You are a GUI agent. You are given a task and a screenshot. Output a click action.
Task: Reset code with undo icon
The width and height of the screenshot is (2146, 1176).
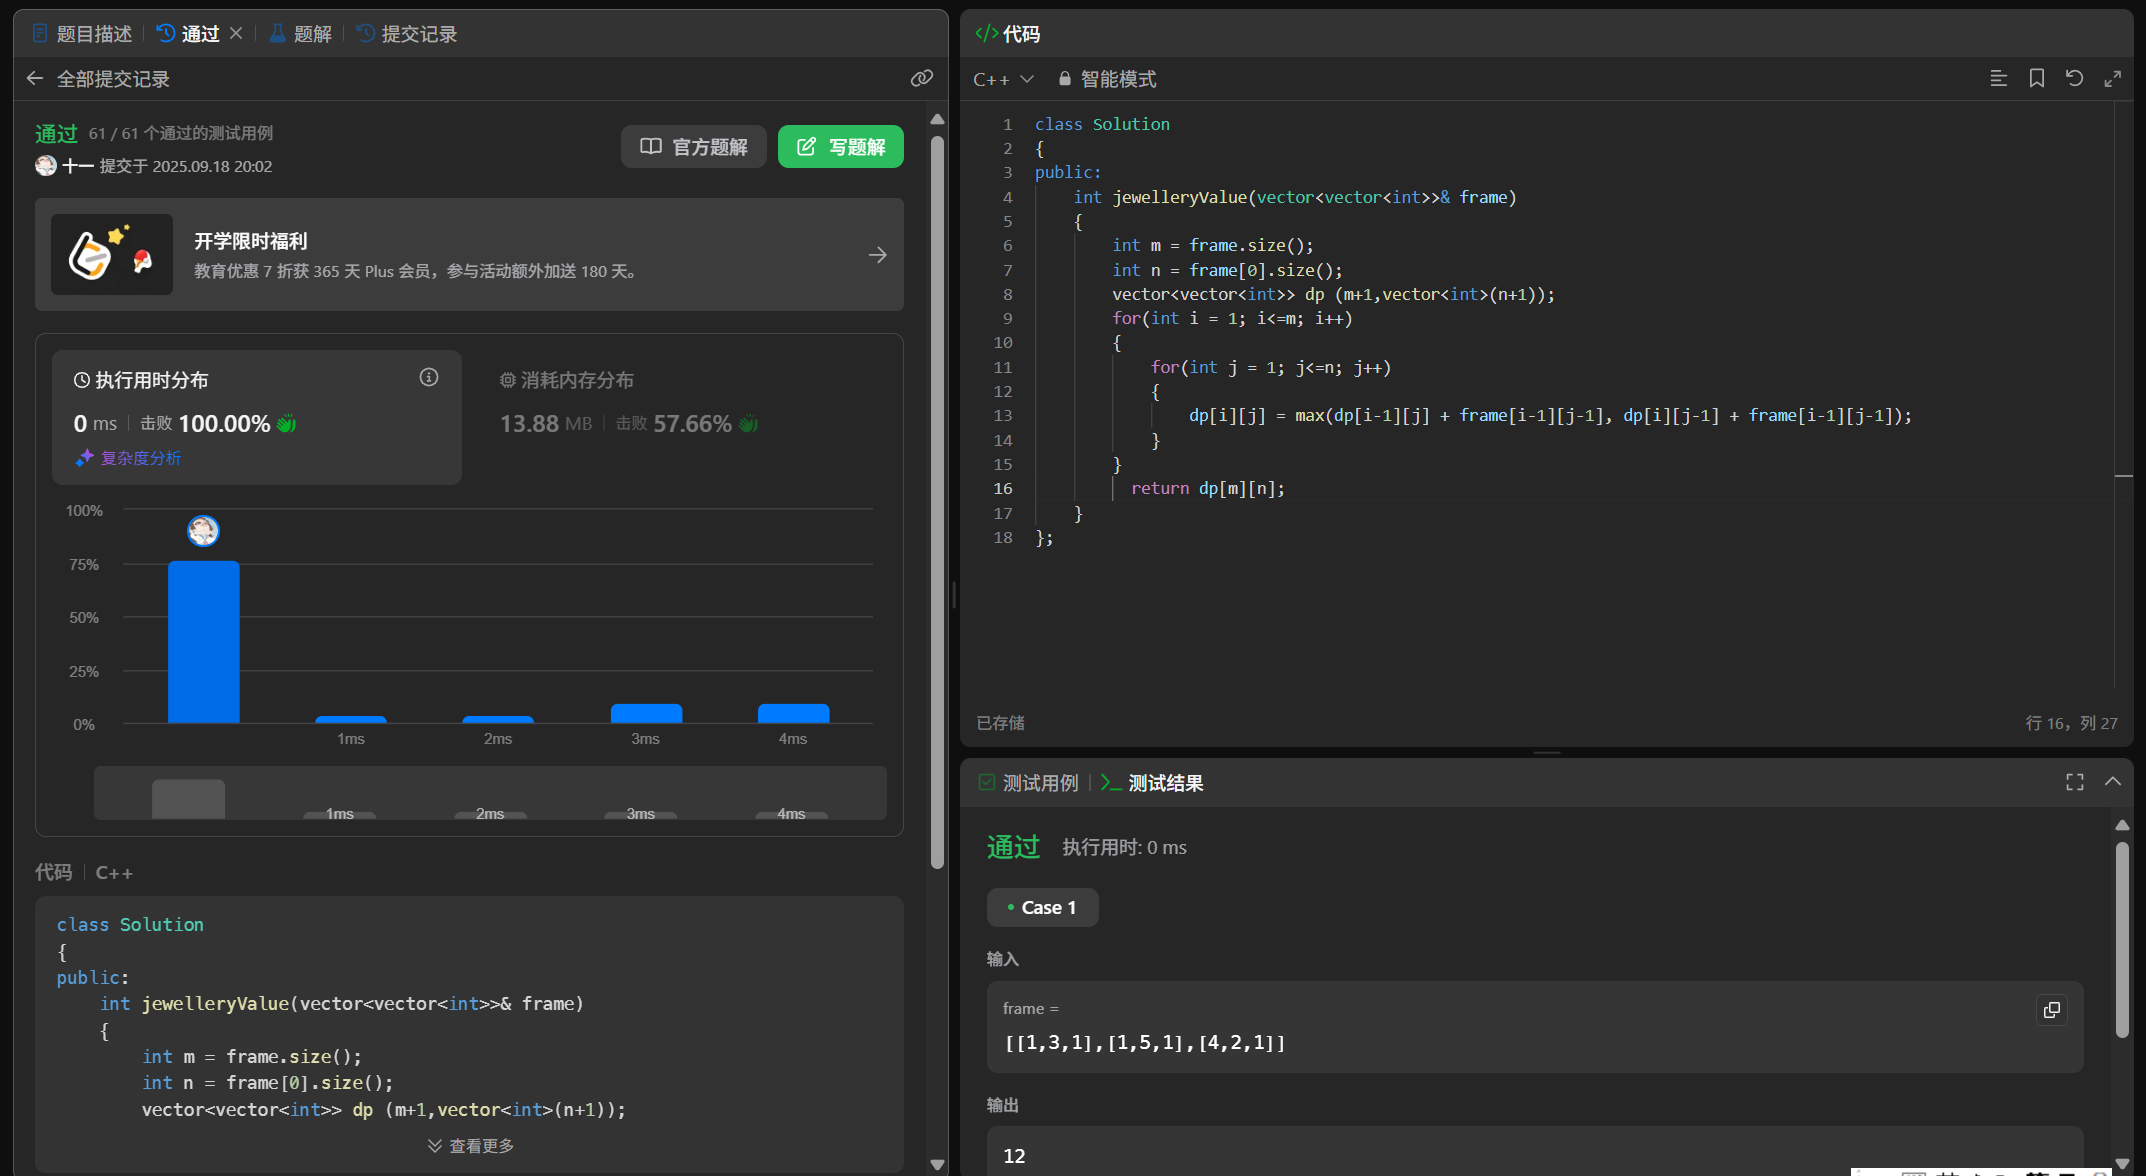[2074, 78]
